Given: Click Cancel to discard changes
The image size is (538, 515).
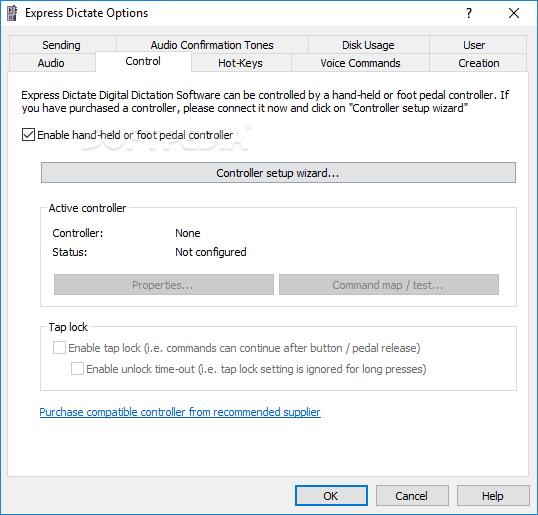Looking at the screenshot, I should point(412,495).
